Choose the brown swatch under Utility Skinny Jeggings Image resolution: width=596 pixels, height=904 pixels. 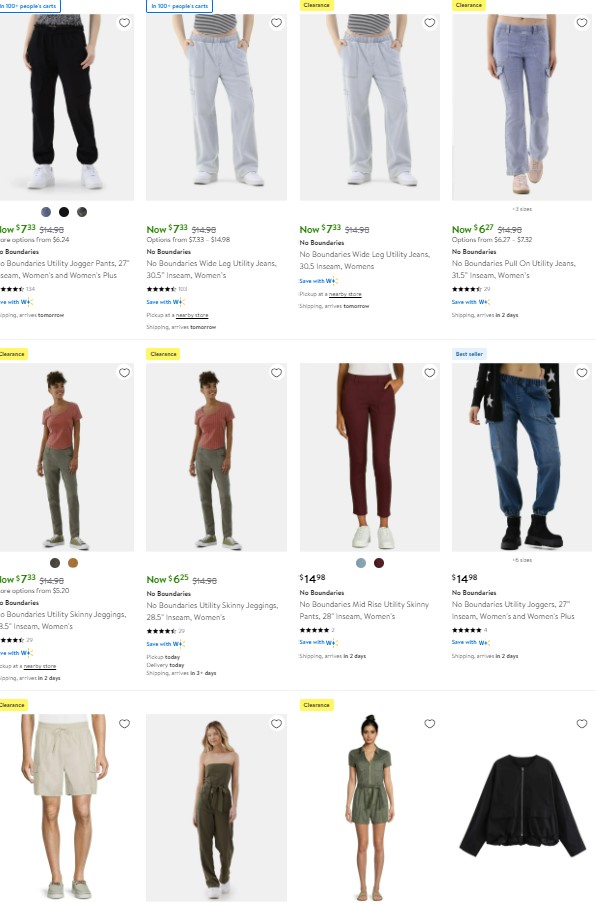click(73, 563)
